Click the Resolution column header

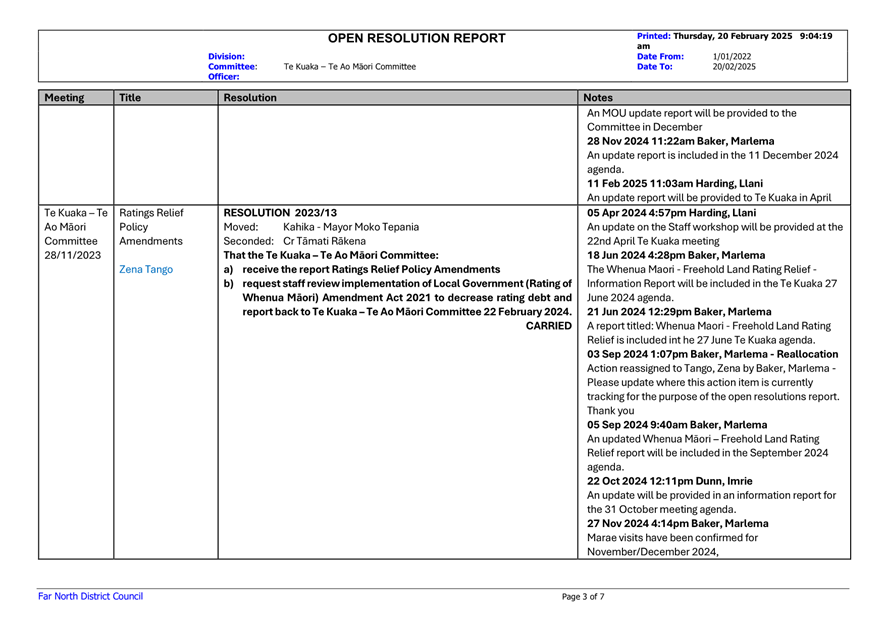click(x=250, y=99)
